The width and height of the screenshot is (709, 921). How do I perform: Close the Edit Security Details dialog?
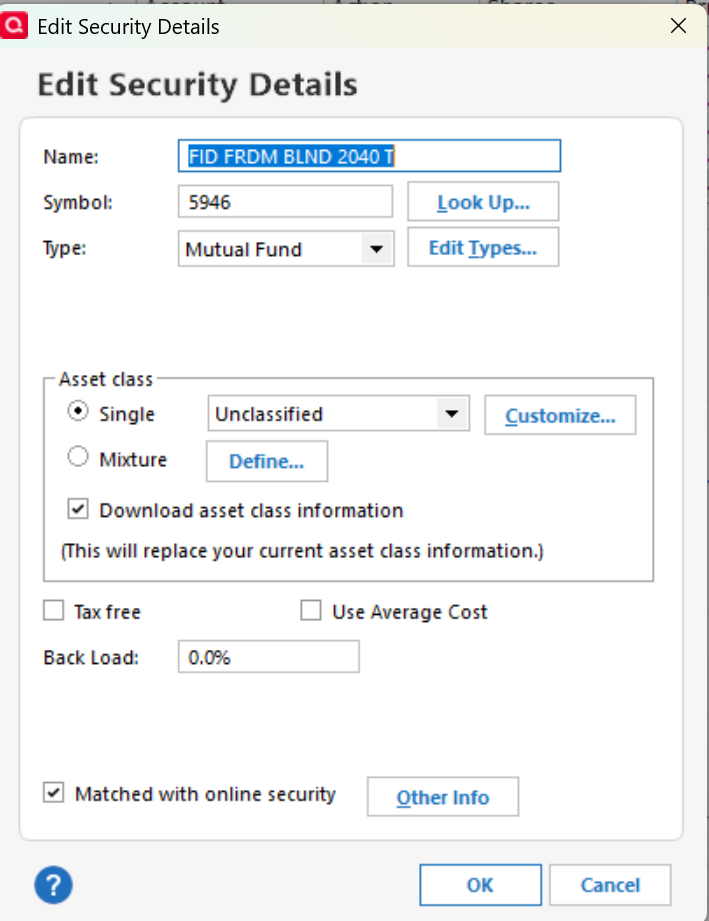(678, 26)
